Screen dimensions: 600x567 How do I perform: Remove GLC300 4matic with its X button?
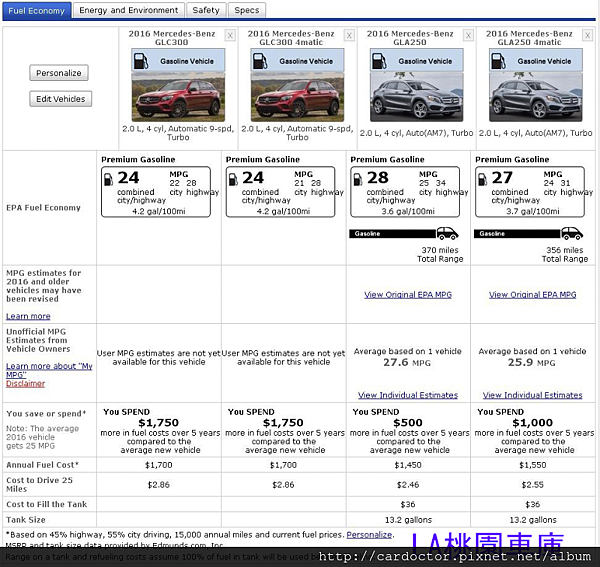[349, 36]
